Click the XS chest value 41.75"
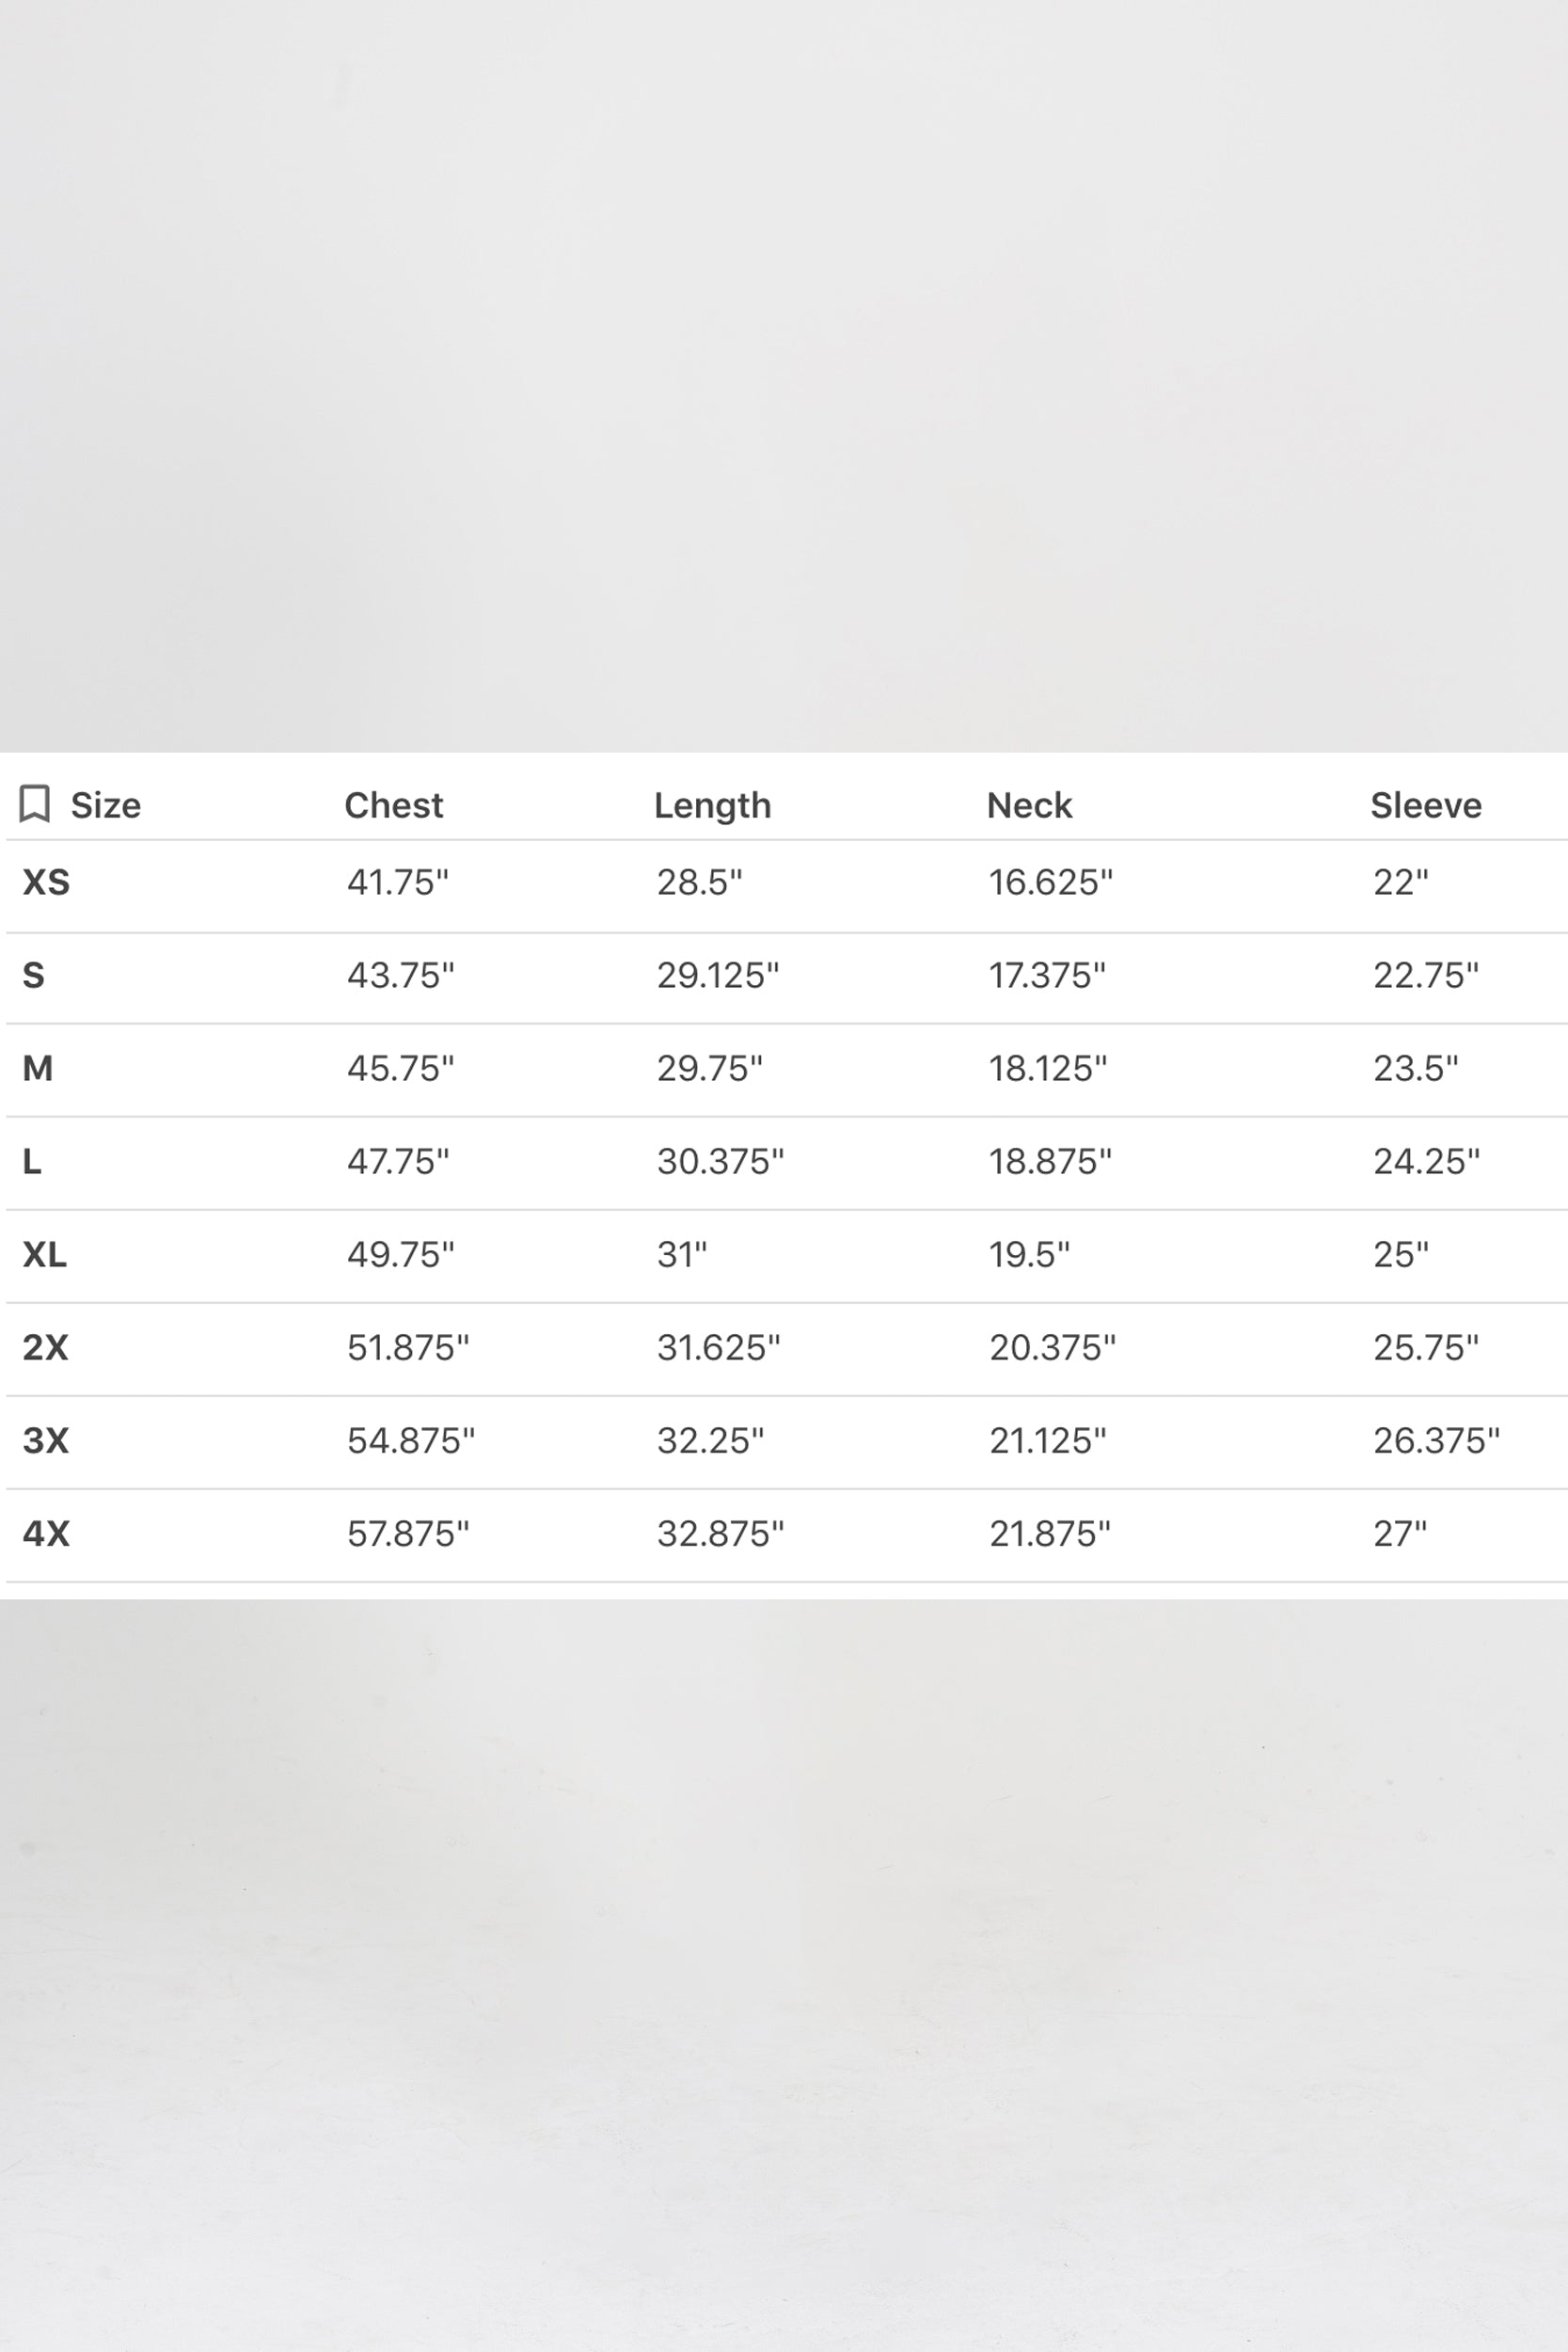Viewport: 1568px width, 2352px height. tap(398, 882)
